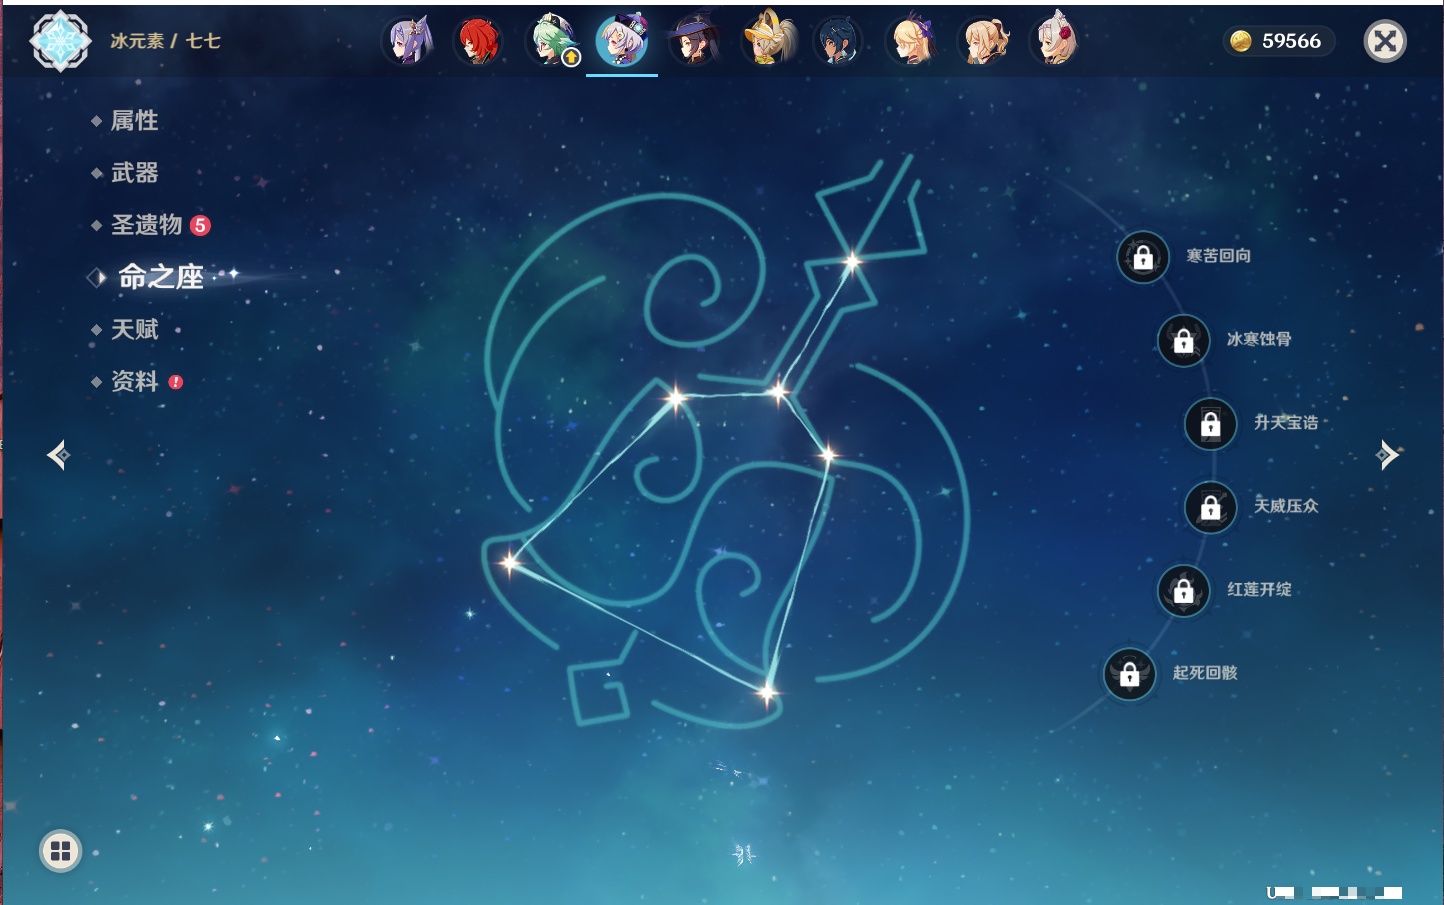Viewport: 1444px width, 905px height.
Task: Open the locked 升天宝诰 constellation node
Action: 1210,424
